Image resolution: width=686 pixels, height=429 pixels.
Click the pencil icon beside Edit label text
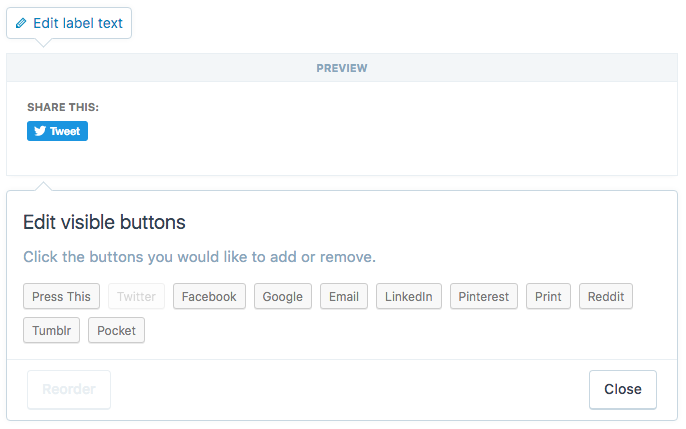(22, 23)
